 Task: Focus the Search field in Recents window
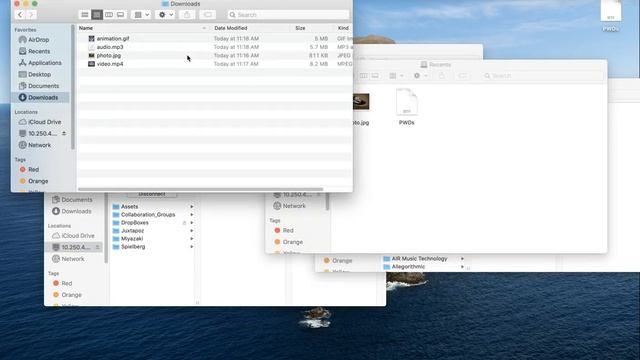(542, 76)
